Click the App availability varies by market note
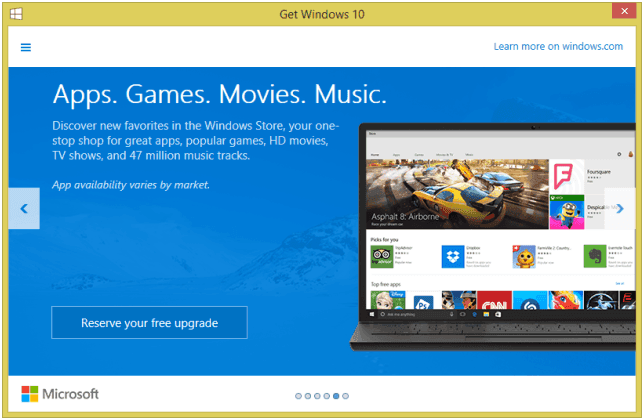This screenshot has height=420, width=644. tap(131, 185)
